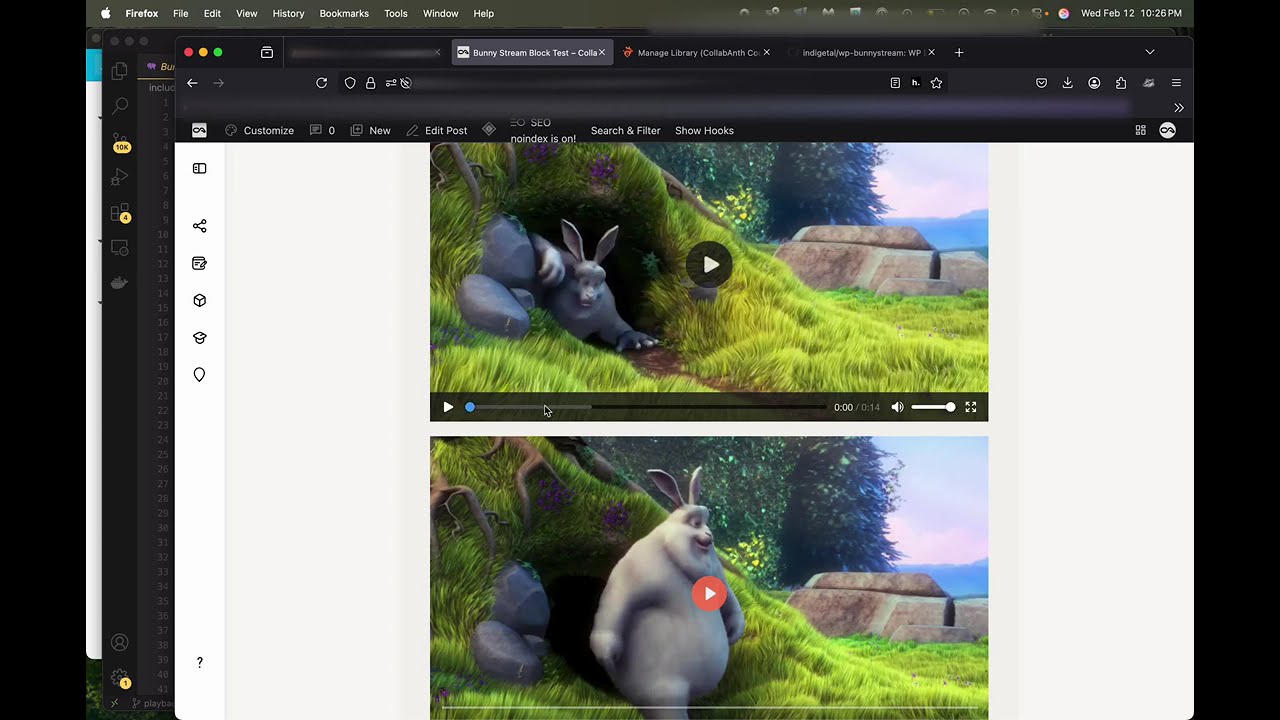Viewport: 1280px width, 720px height.
Task: Click the graduation cap icon in the left sidebar
Action: click(x=199, y=338)
